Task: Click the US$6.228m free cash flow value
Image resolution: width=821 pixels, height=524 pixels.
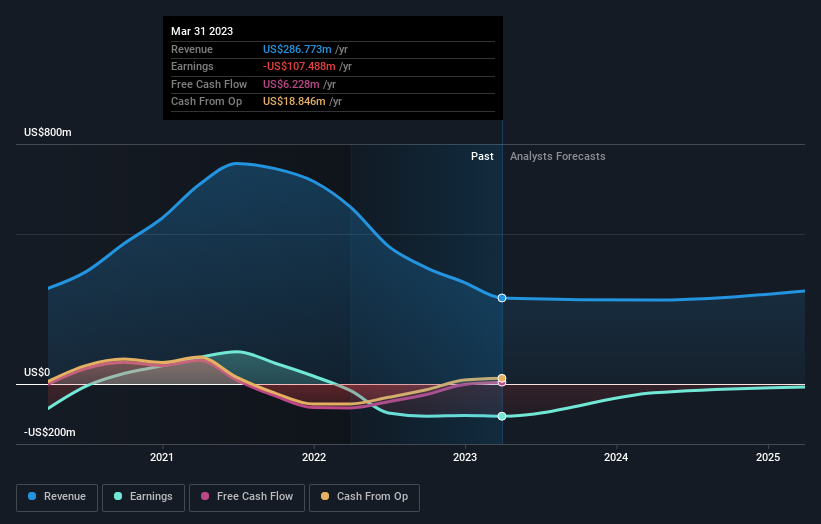Action: click(291, 84)
